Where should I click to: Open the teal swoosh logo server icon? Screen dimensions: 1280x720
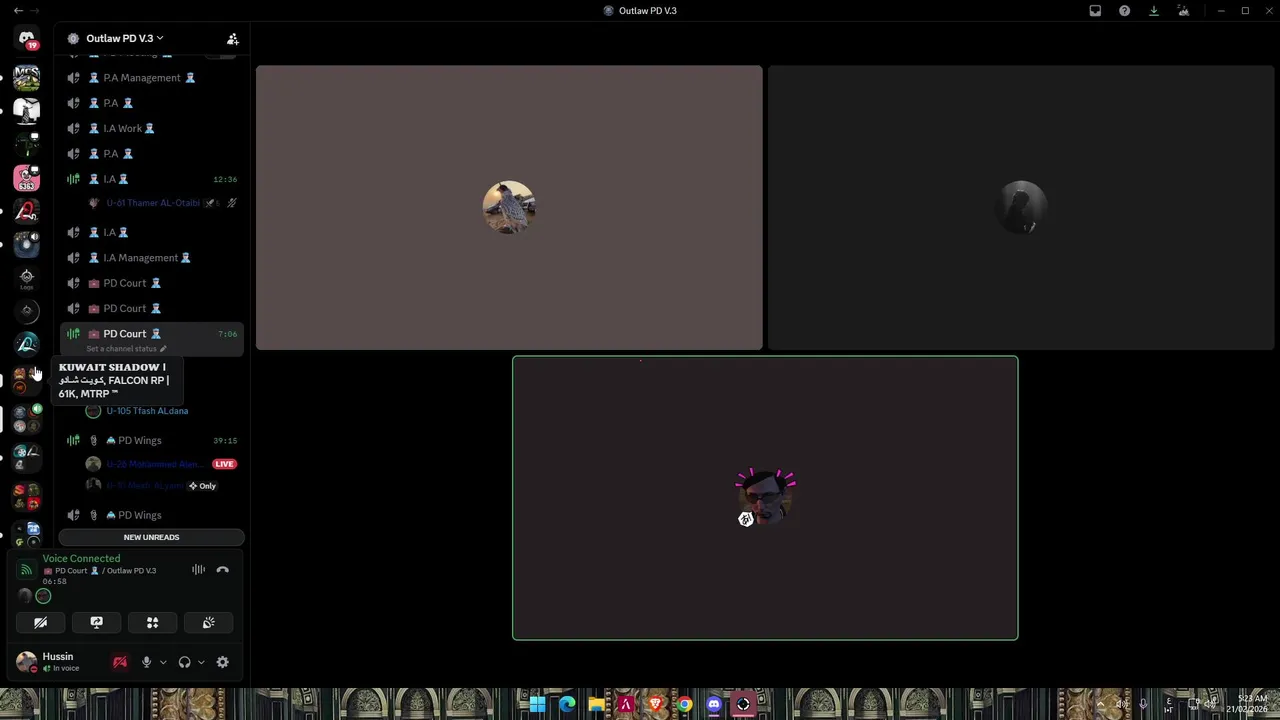tap(27, 344)
